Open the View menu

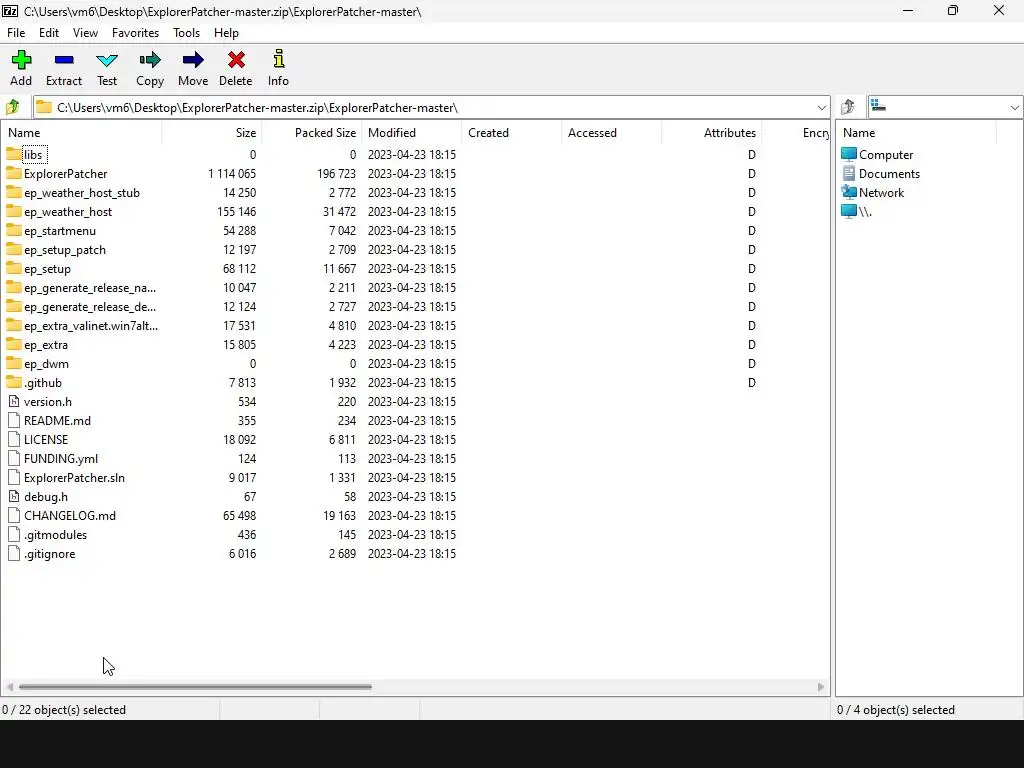tap(86, 33)
